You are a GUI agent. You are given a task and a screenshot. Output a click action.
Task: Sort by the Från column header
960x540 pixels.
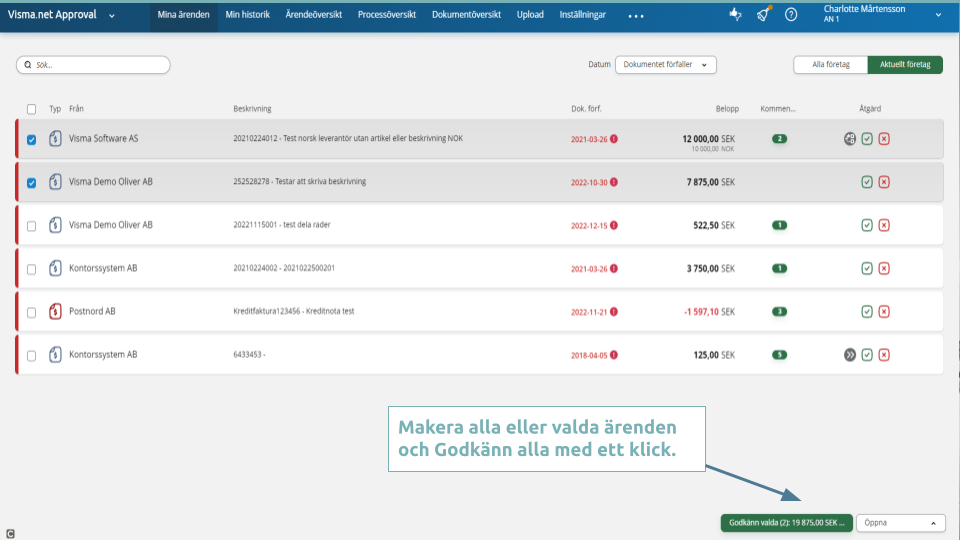tap(76, 109)
